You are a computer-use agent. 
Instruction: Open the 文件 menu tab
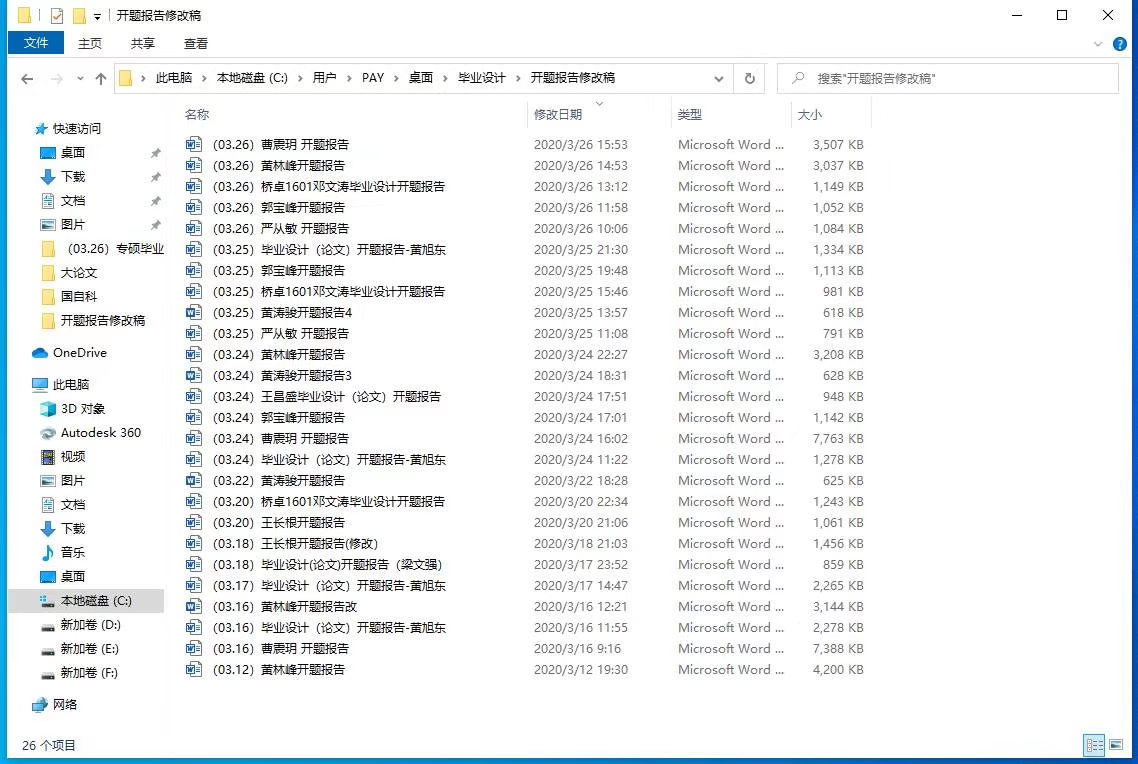click(36, 43)
